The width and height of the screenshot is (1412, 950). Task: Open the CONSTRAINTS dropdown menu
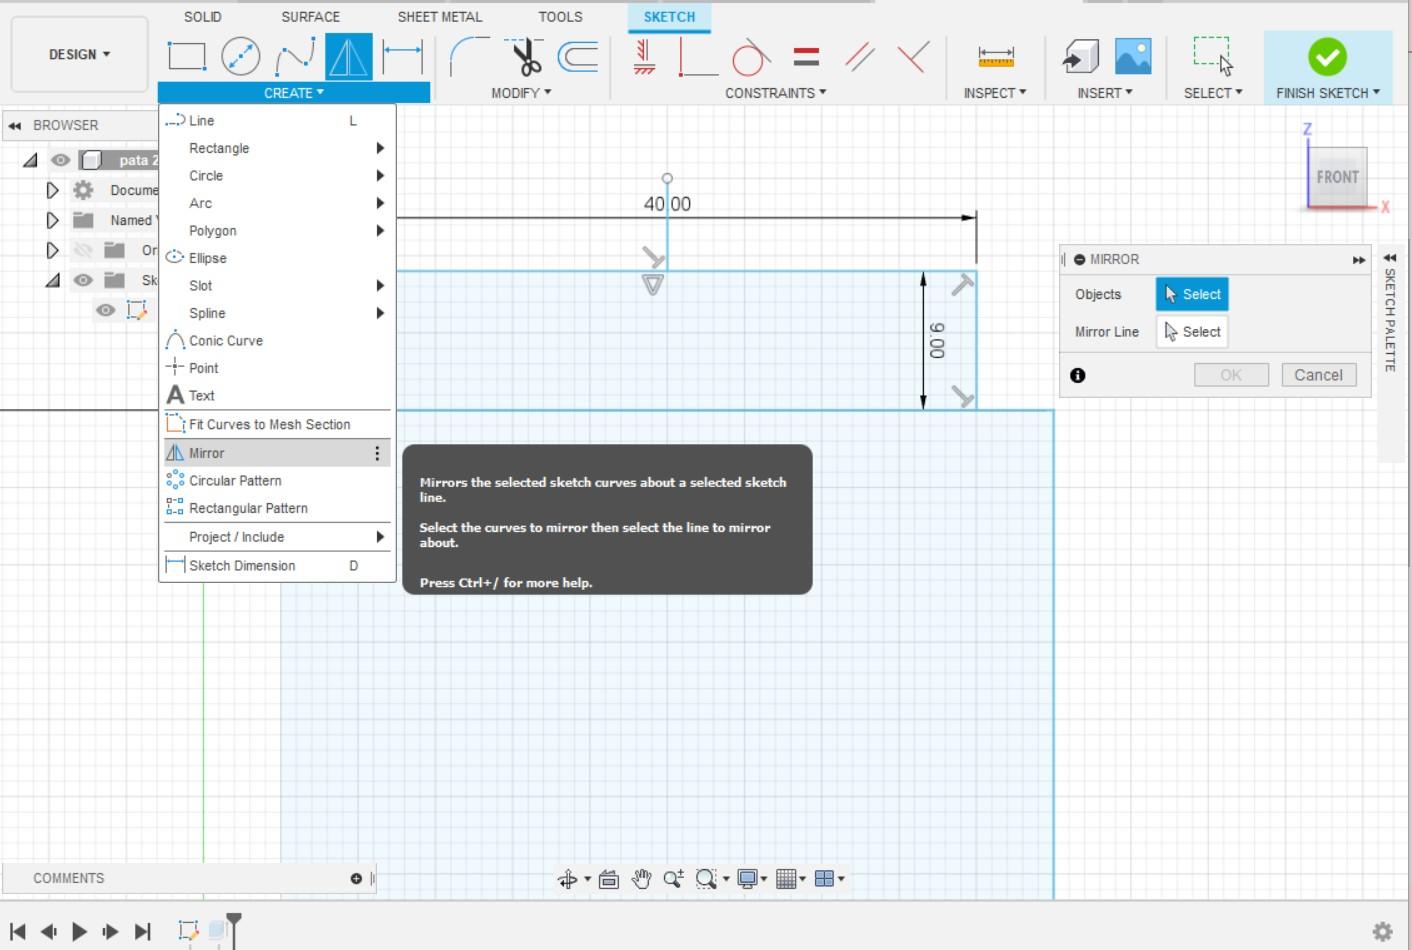(776, 93)
